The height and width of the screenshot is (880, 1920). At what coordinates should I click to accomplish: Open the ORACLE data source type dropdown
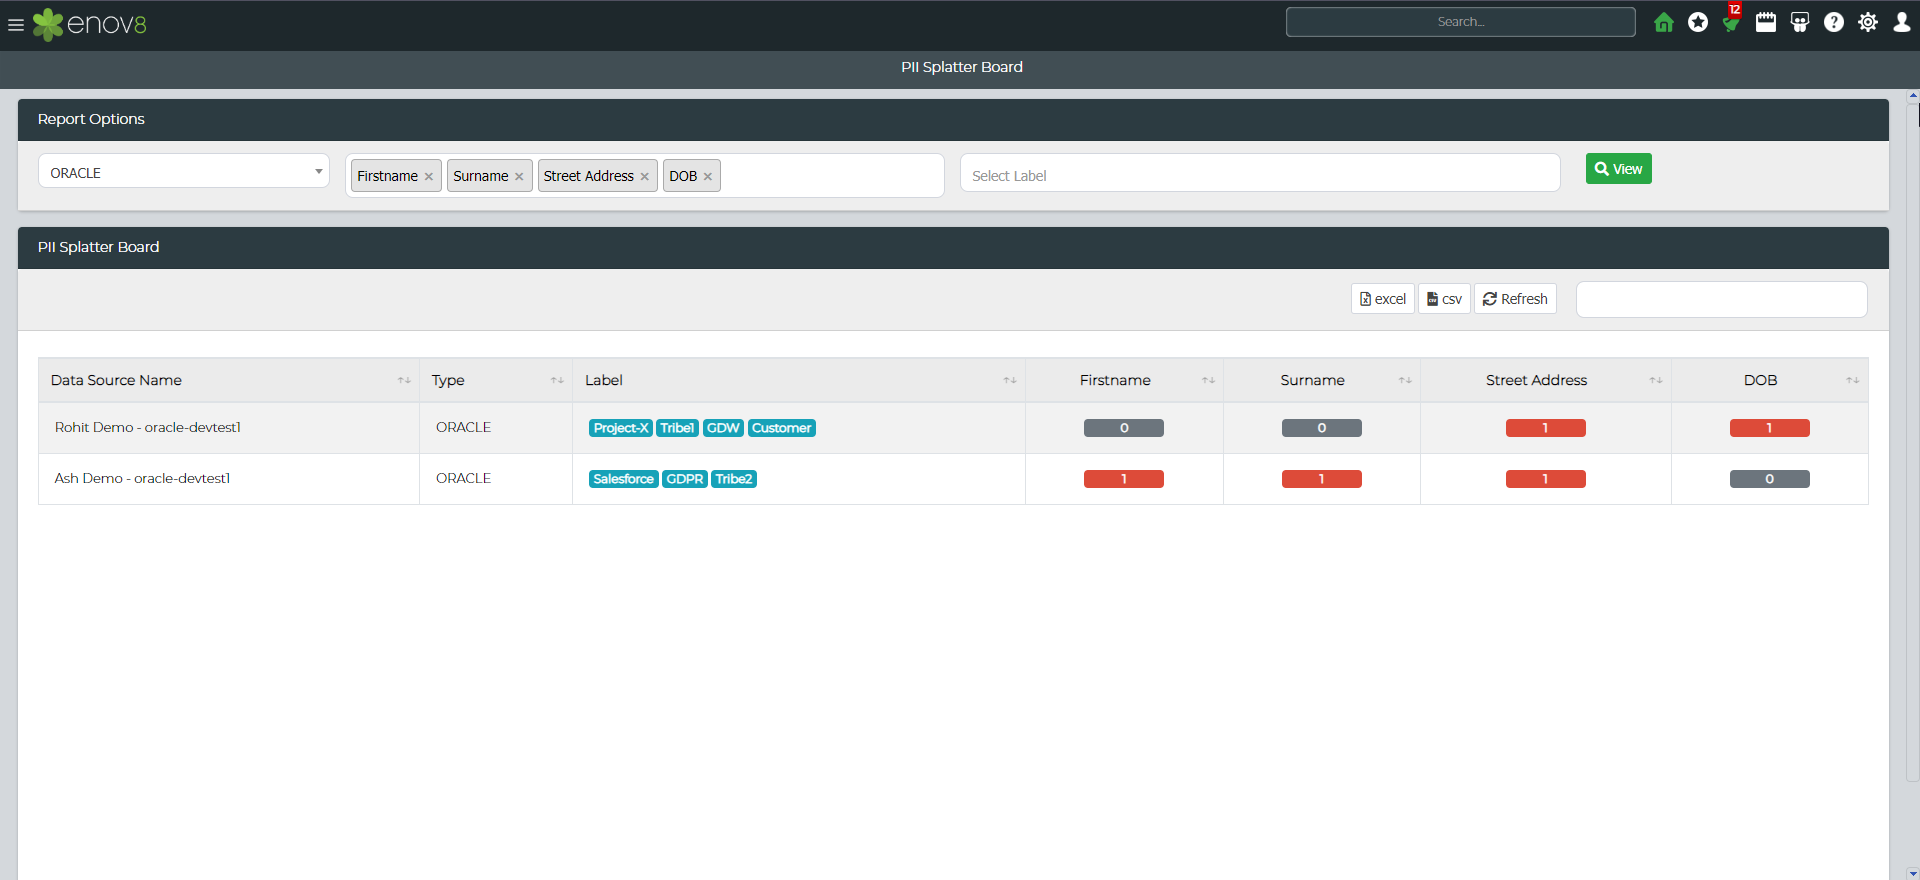click(184, 172)
